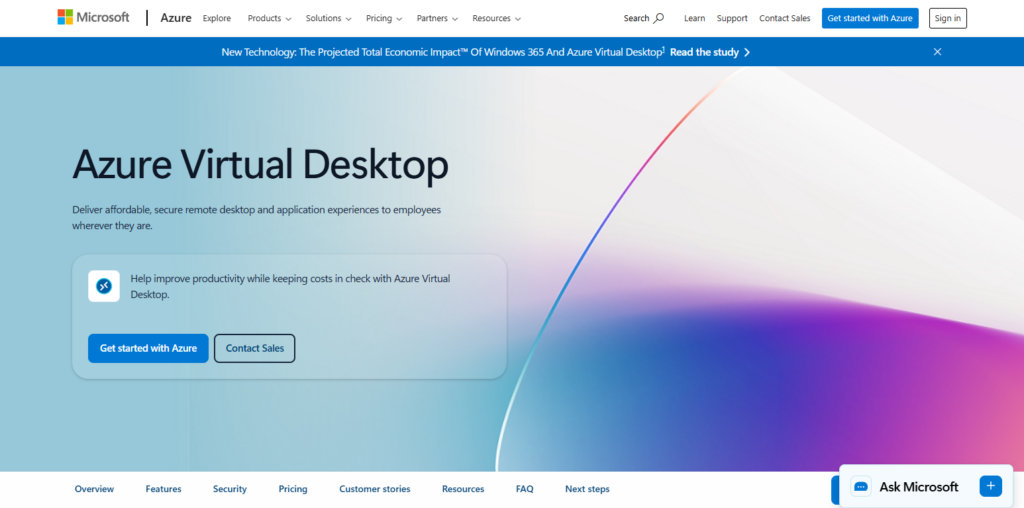Click the Azure Virtual Desktop product icon

click(x=104, y=286)
